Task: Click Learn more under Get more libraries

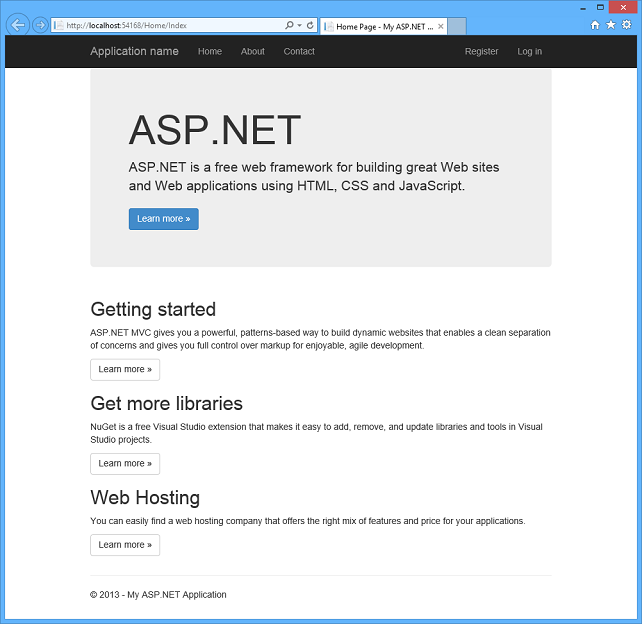Action: point(125,463)
